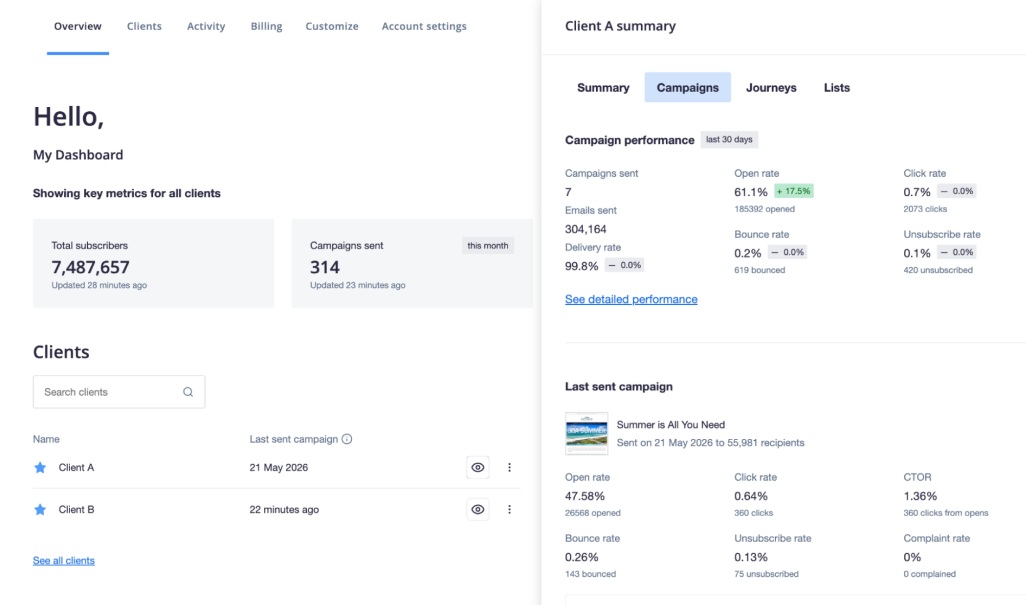Click the 61.1% open rate value
This screenshot has width=1026, height=605.
tap(751, 192)
